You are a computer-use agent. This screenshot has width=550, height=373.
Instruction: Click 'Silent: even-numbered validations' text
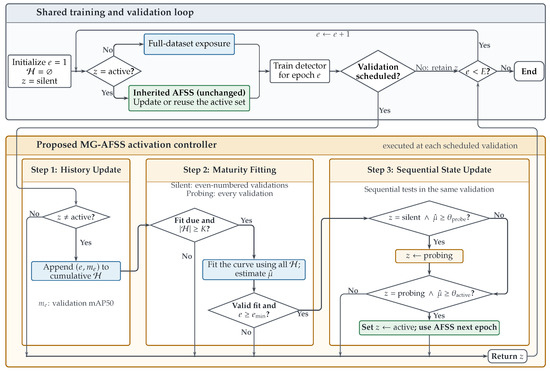[x=229, y=185]
